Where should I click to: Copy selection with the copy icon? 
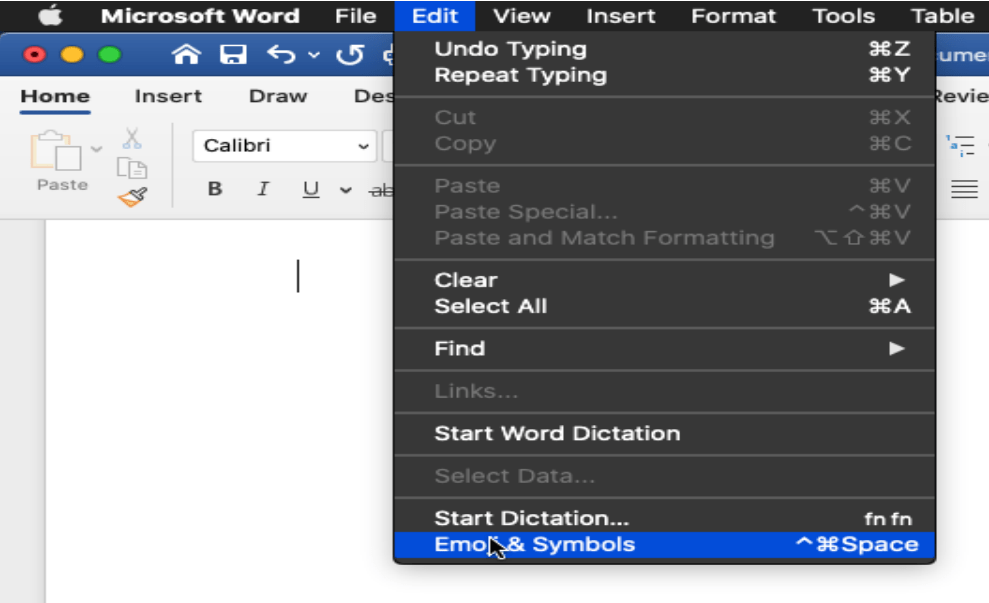(x=132, y=168)
